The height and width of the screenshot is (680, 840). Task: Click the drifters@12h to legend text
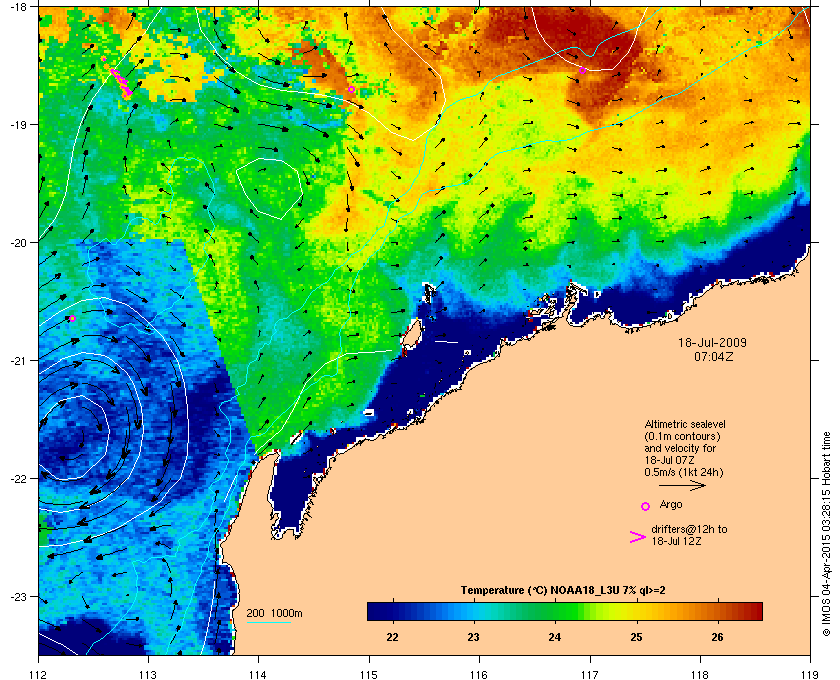click(x=689, y=529)
